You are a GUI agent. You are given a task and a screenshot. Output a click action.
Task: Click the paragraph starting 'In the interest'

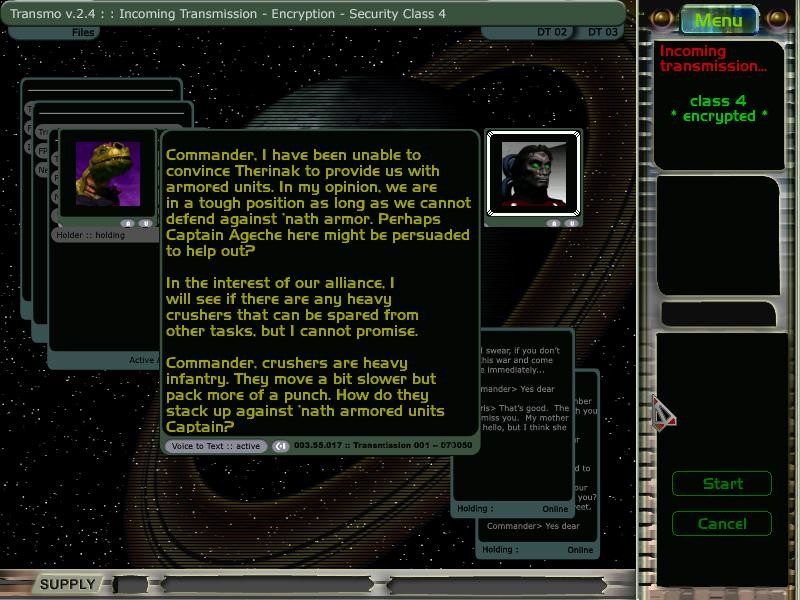pyautogui.click(x=292, y=307)
